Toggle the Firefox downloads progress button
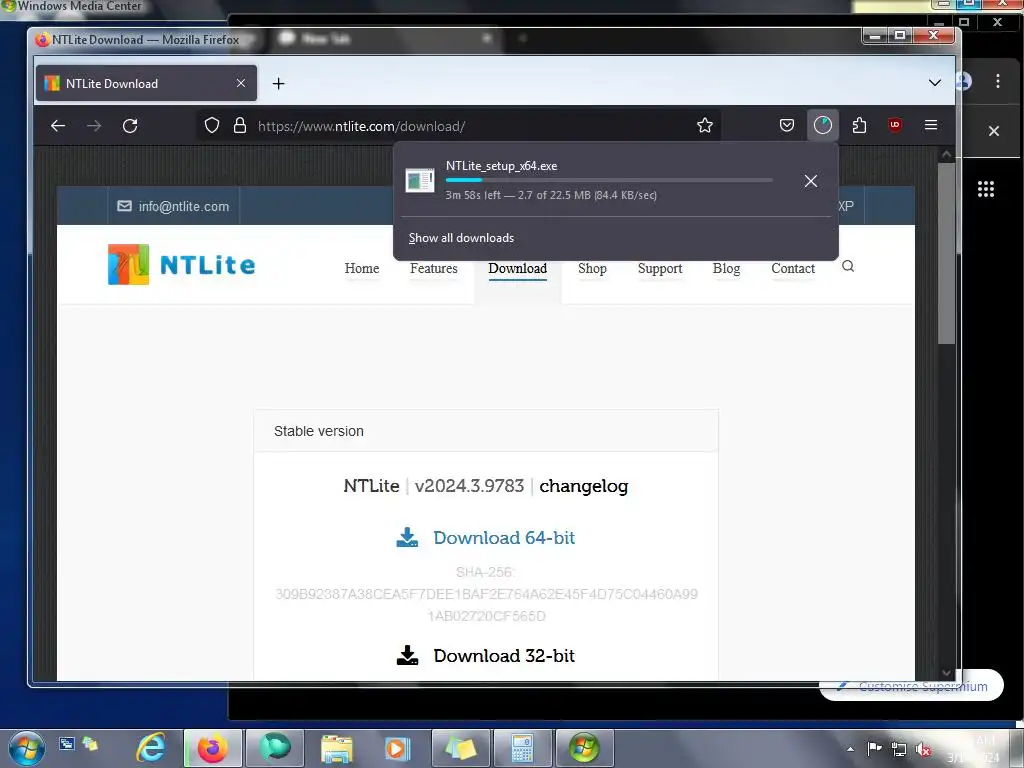 coord(823,125)
